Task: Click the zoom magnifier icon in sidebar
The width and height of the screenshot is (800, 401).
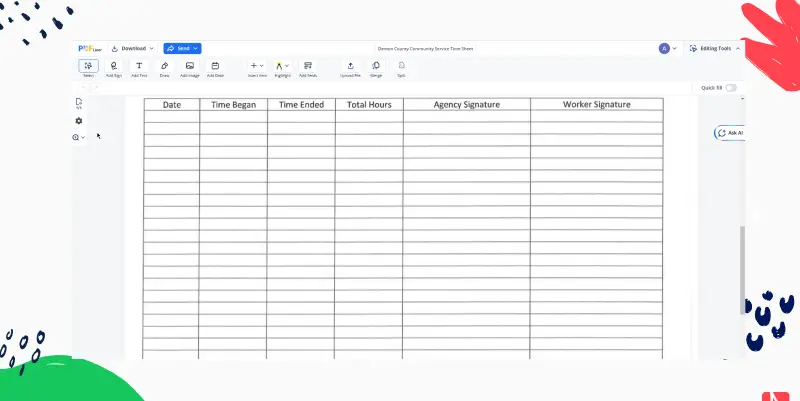Action: tap(76, 137)
